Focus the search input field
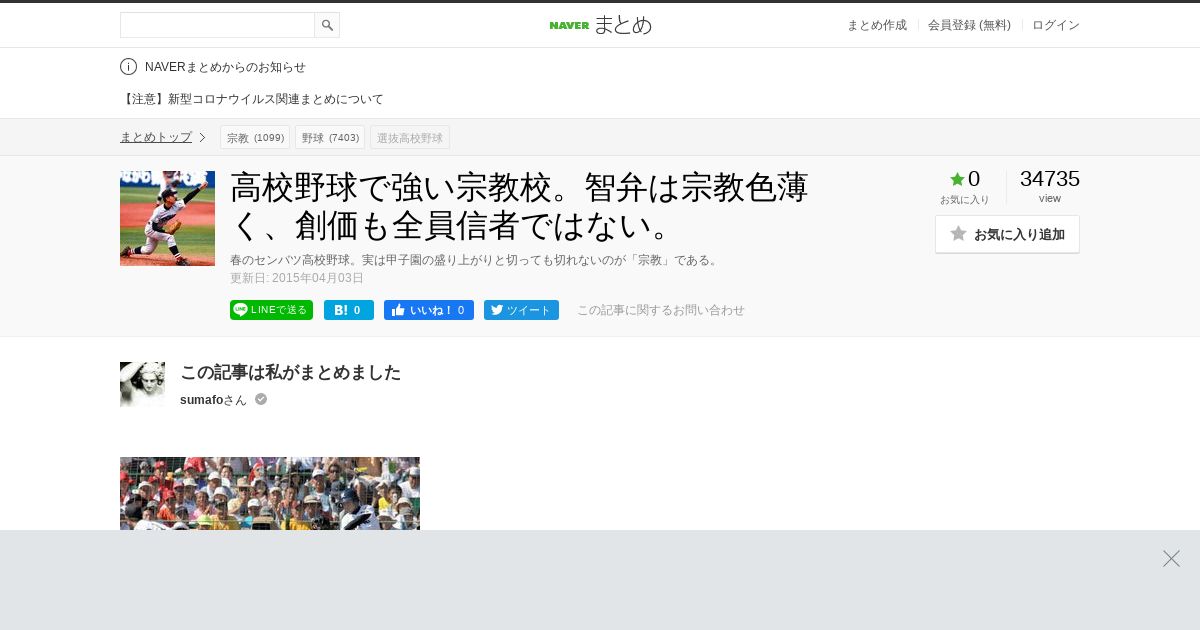Image resolution: width=1200 pixels, height=630 pixels. click(217, 25)
